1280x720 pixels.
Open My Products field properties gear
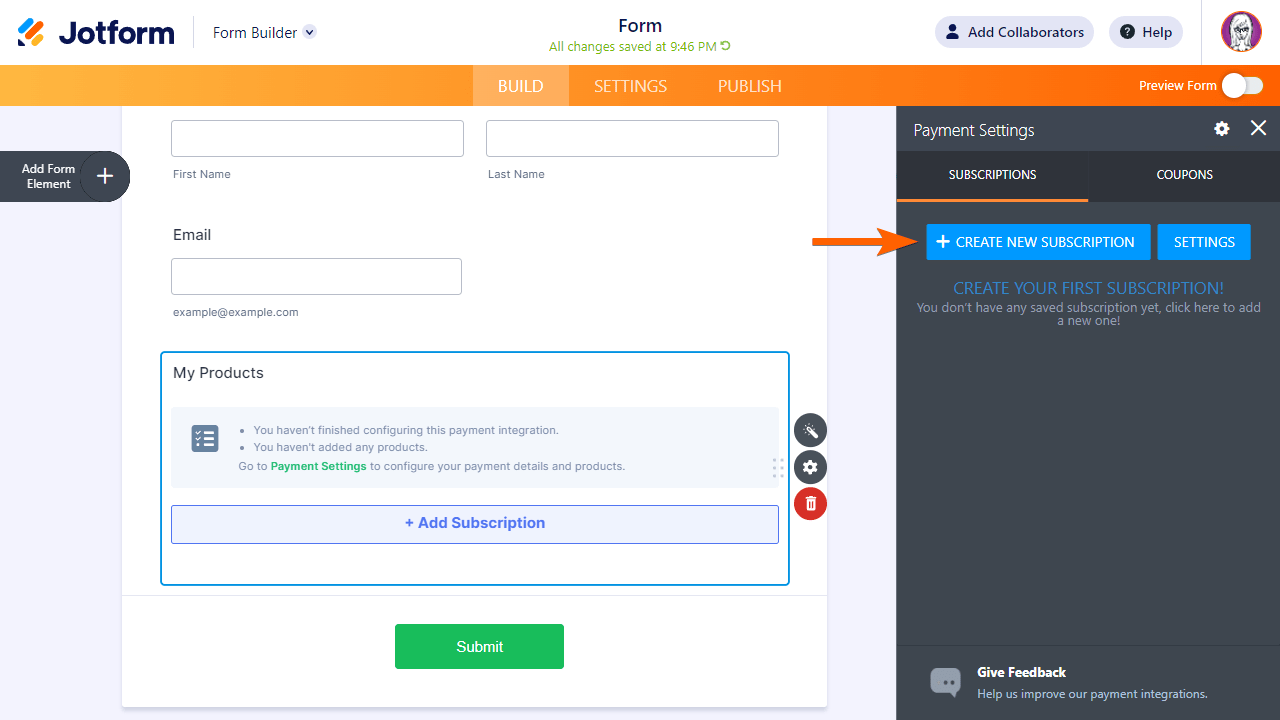point(810,467)
